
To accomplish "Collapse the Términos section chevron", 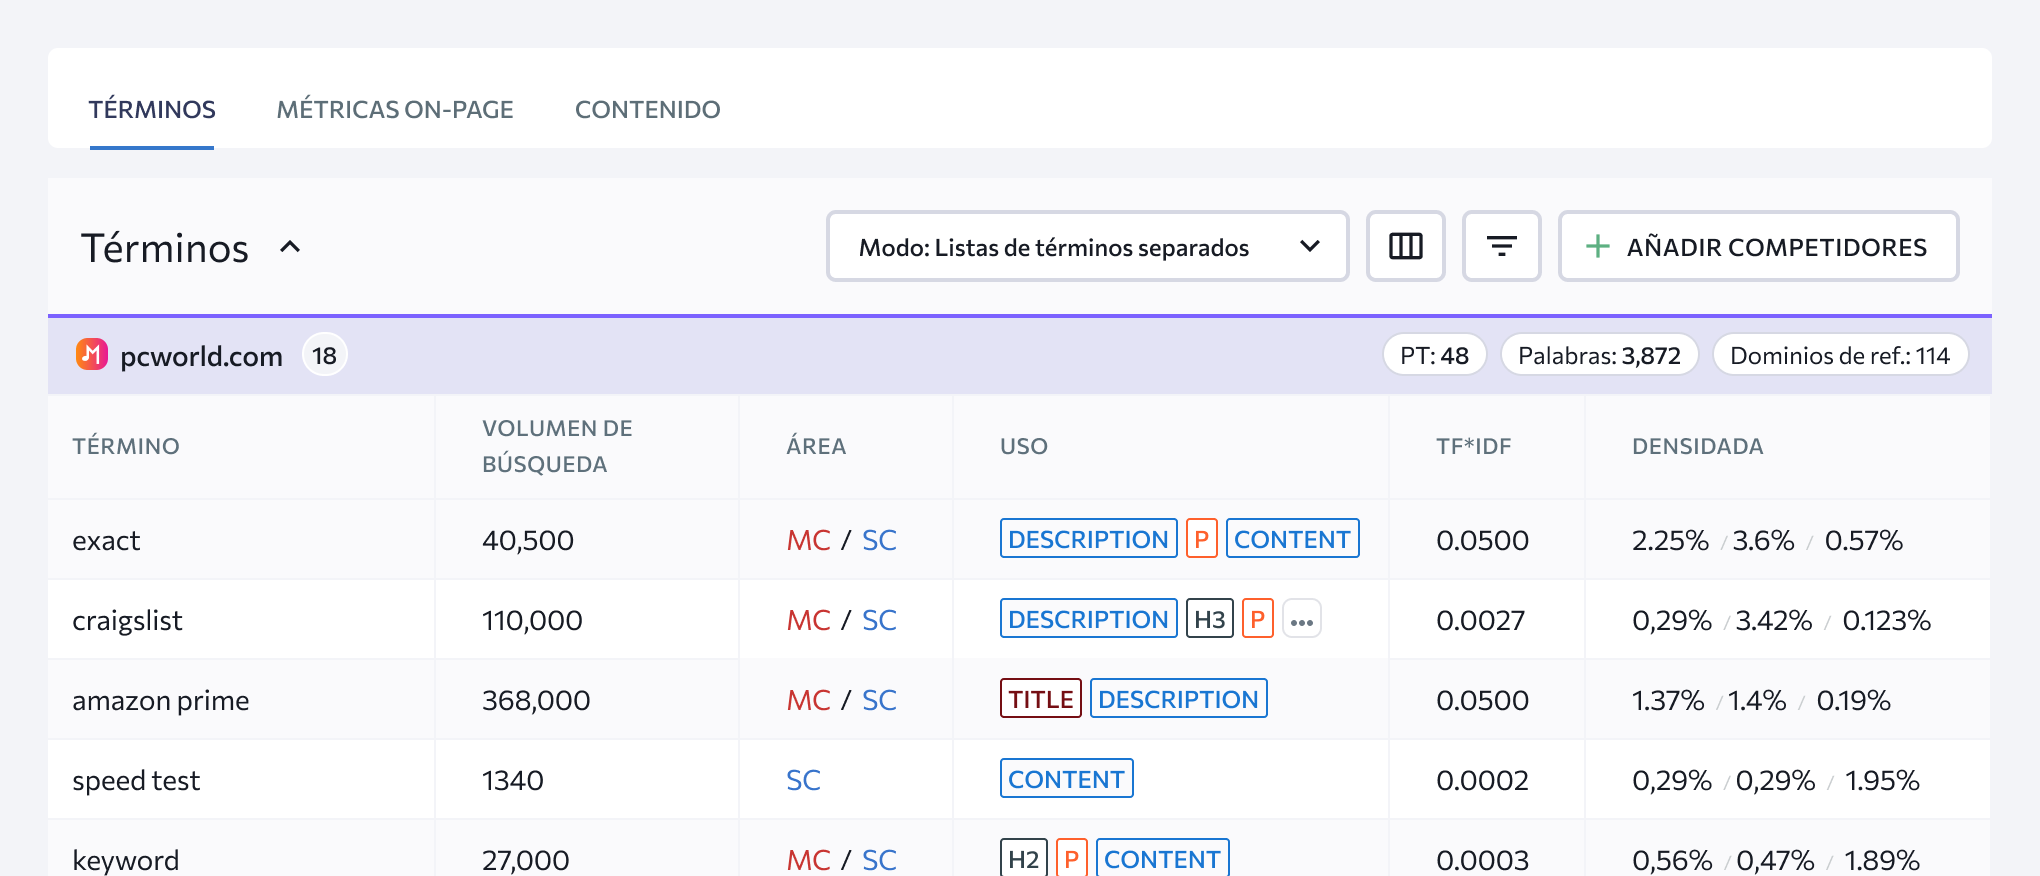I will click(x=291, y=247).
